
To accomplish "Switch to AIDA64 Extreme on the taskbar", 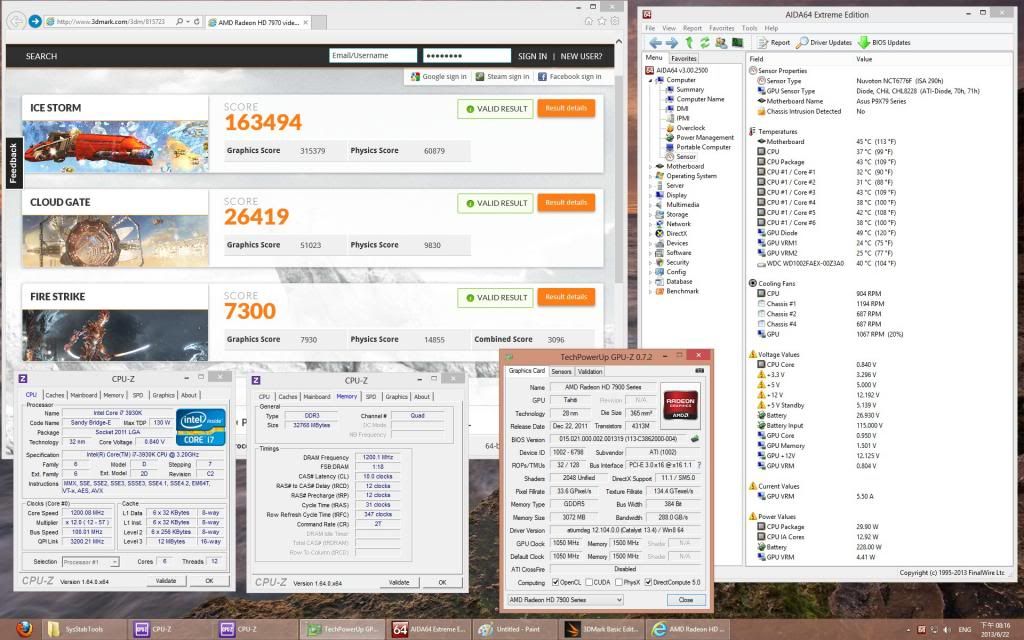I will [x=430, y=629].
